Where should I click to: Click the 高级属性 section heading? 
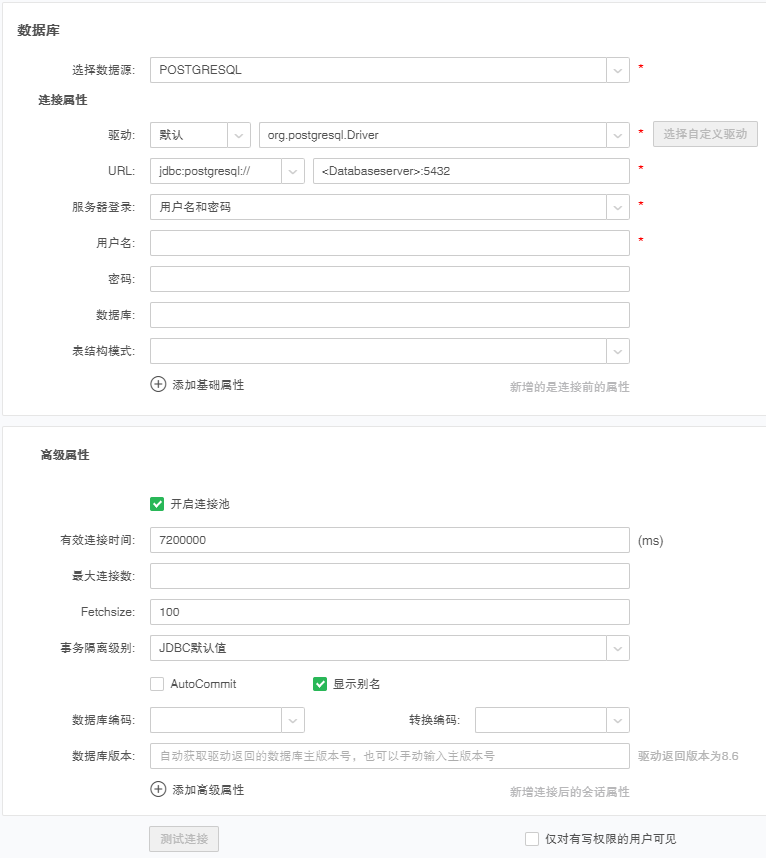[x=65, y=455]
